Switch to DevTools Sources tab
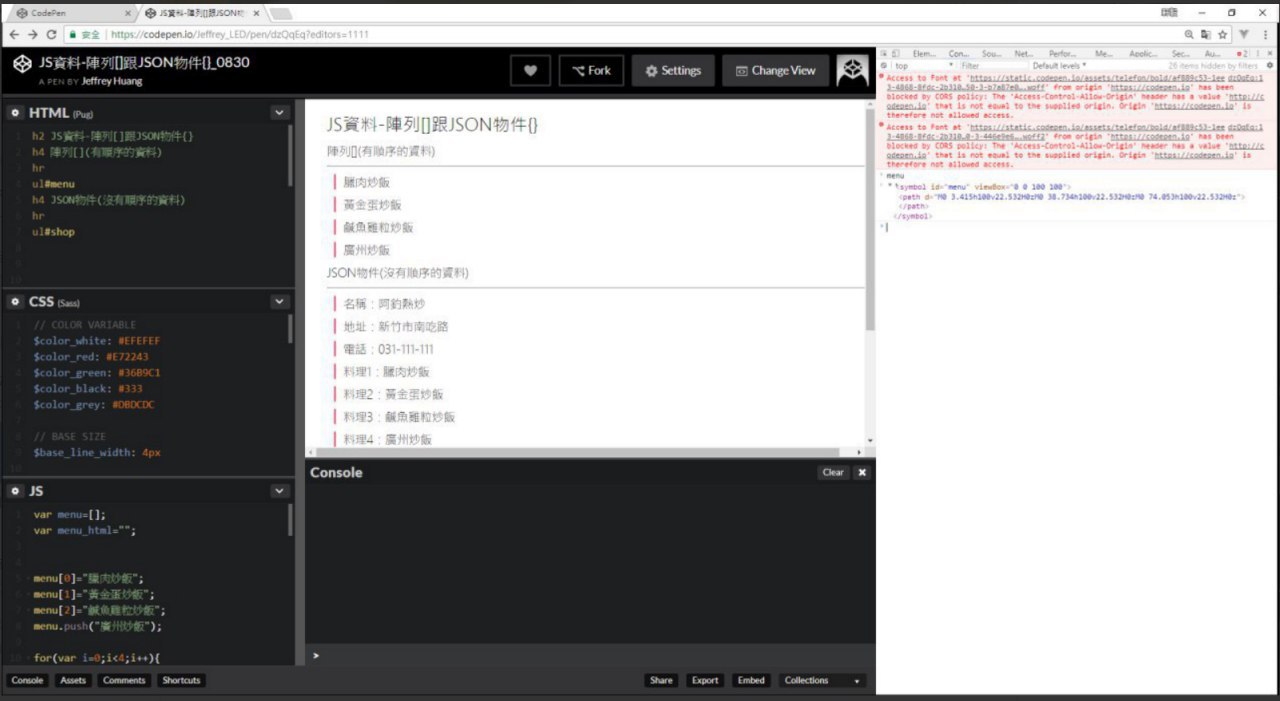This screenshot has height=701, width=1280. pos(991,53)
